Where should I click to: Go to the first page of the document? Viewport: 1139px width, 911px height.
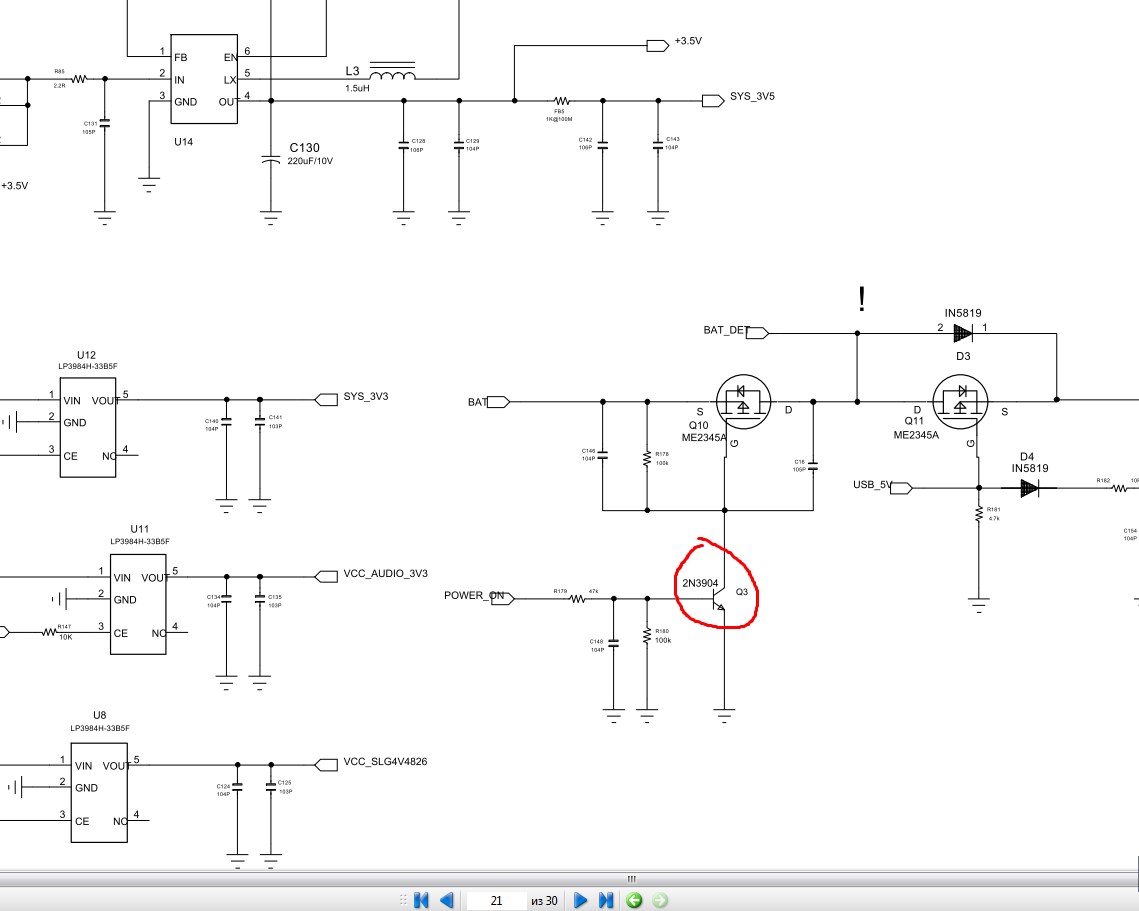pyautogui.click(x=421, y=900)
